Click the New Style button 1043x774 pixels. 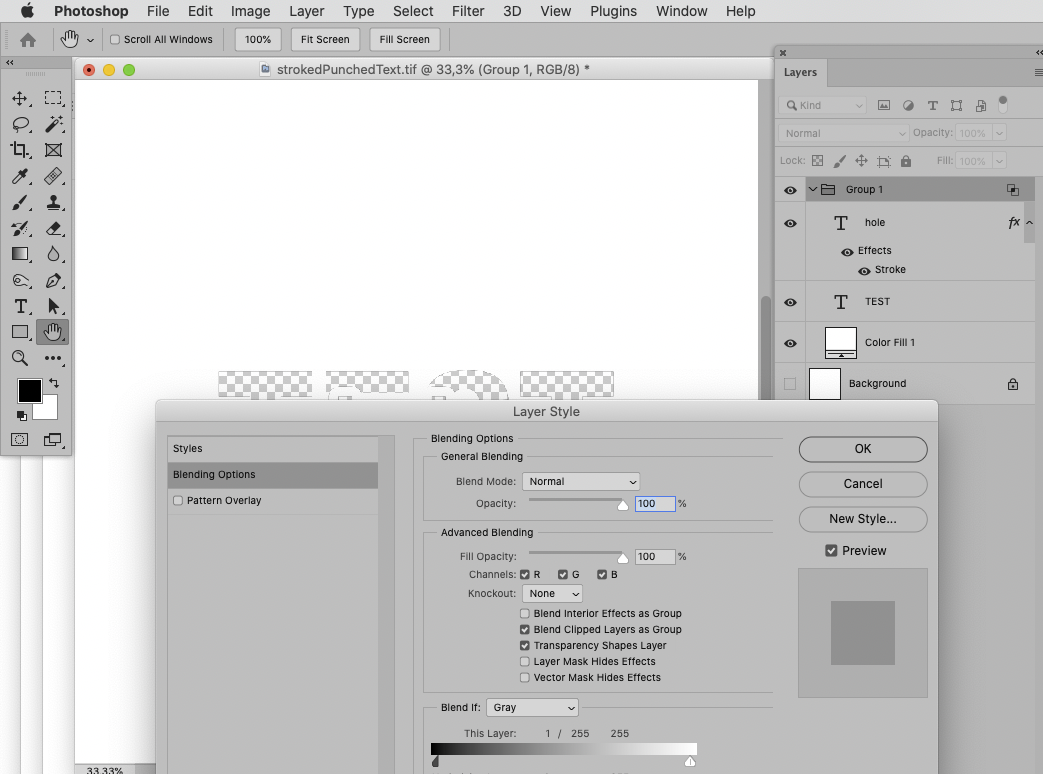pyautogui.click(x=862, y=519)
